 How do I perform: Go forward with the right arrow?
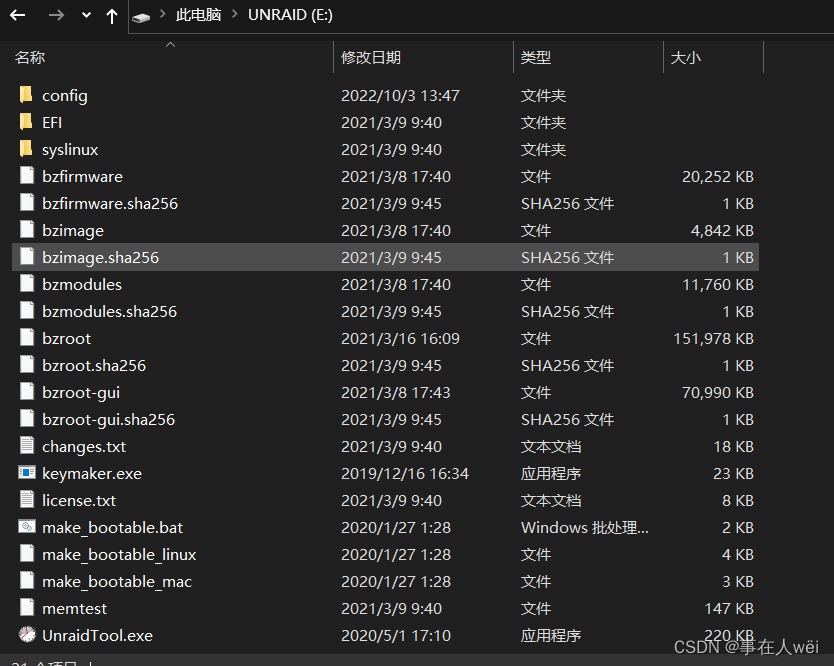tap(56, 15)
